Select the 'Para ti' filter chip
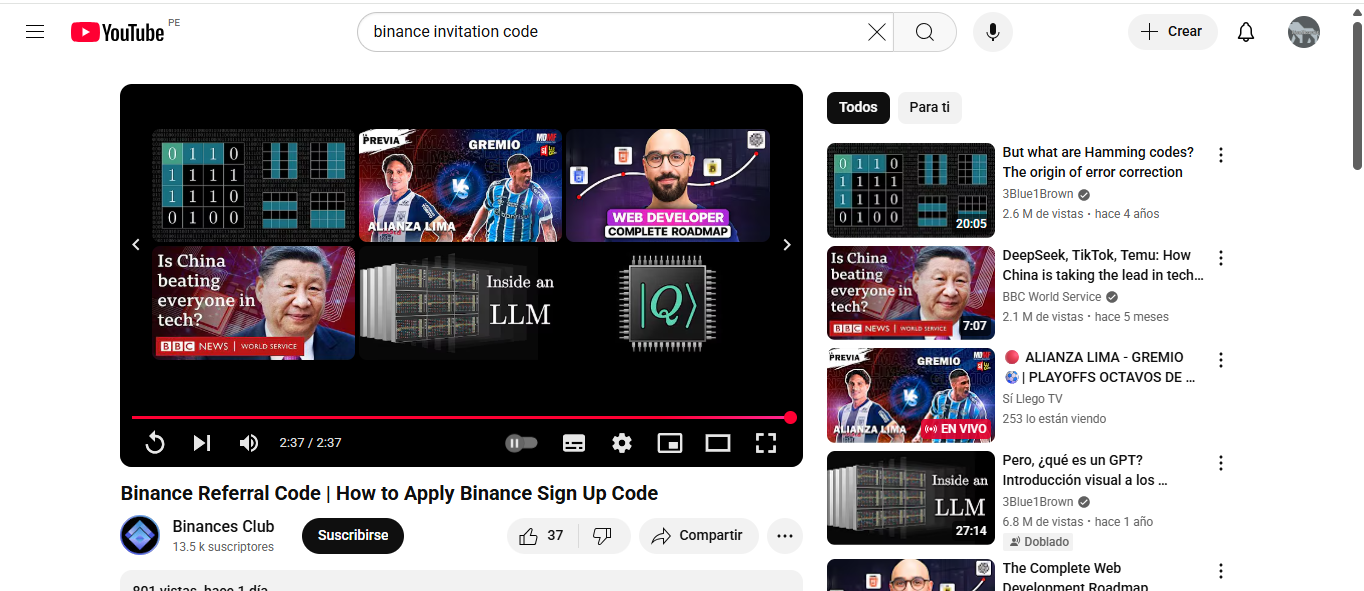Image resolution: width=1364 pixels, height=591 pixels. pos(930,107)
